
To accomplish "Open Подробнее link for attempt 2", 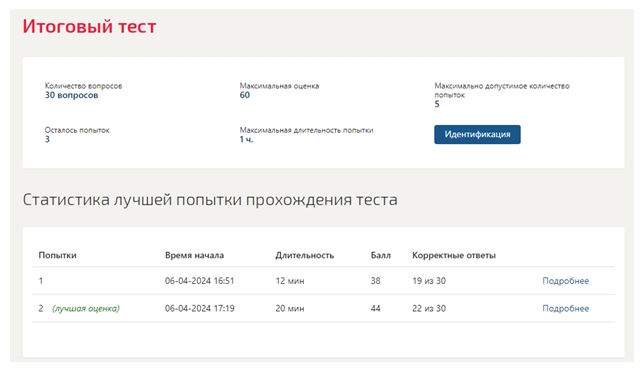I will tap(566, 309).
